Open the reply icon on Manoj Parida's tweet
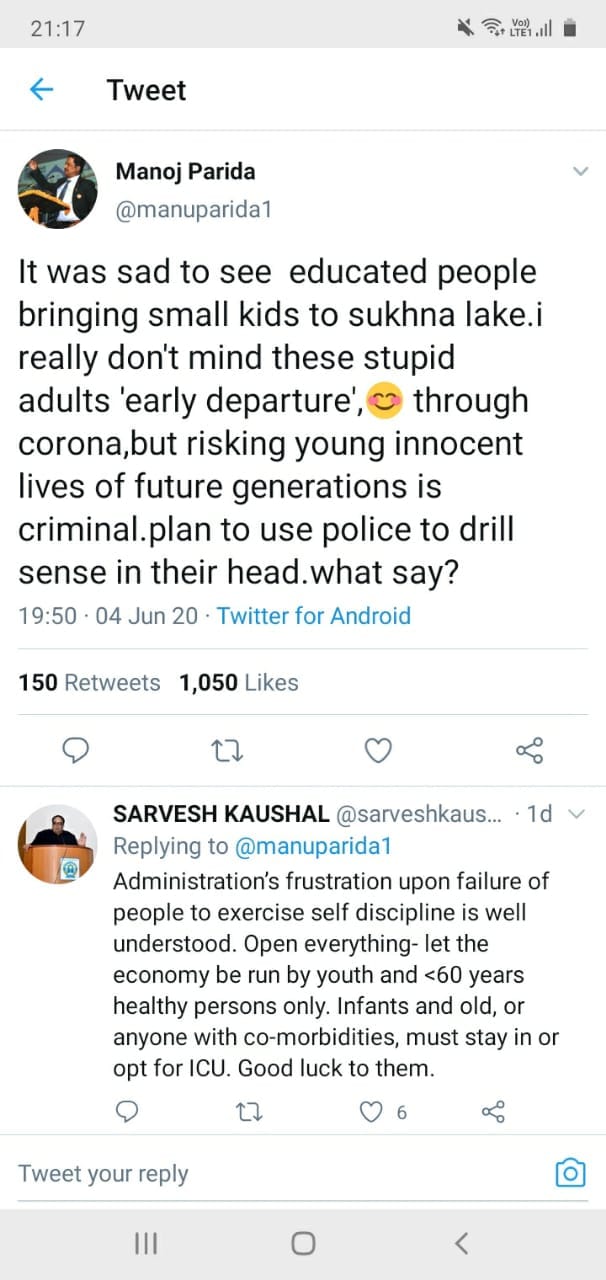606x1280 pixels. pos(76,750)
